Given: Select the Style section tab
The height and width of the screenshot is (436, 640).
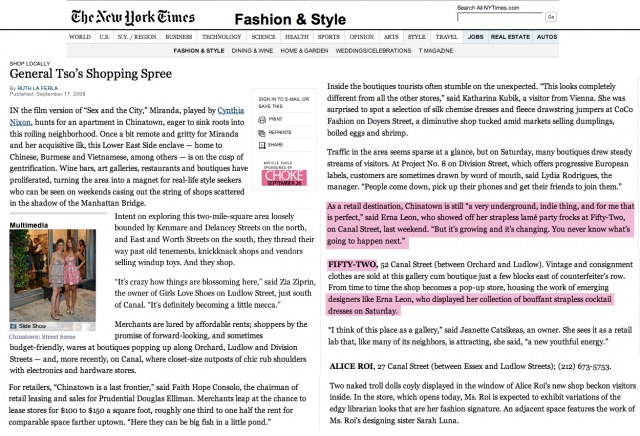Looking at the screenshot, I should pyautogui.click(x=417, y=37).
